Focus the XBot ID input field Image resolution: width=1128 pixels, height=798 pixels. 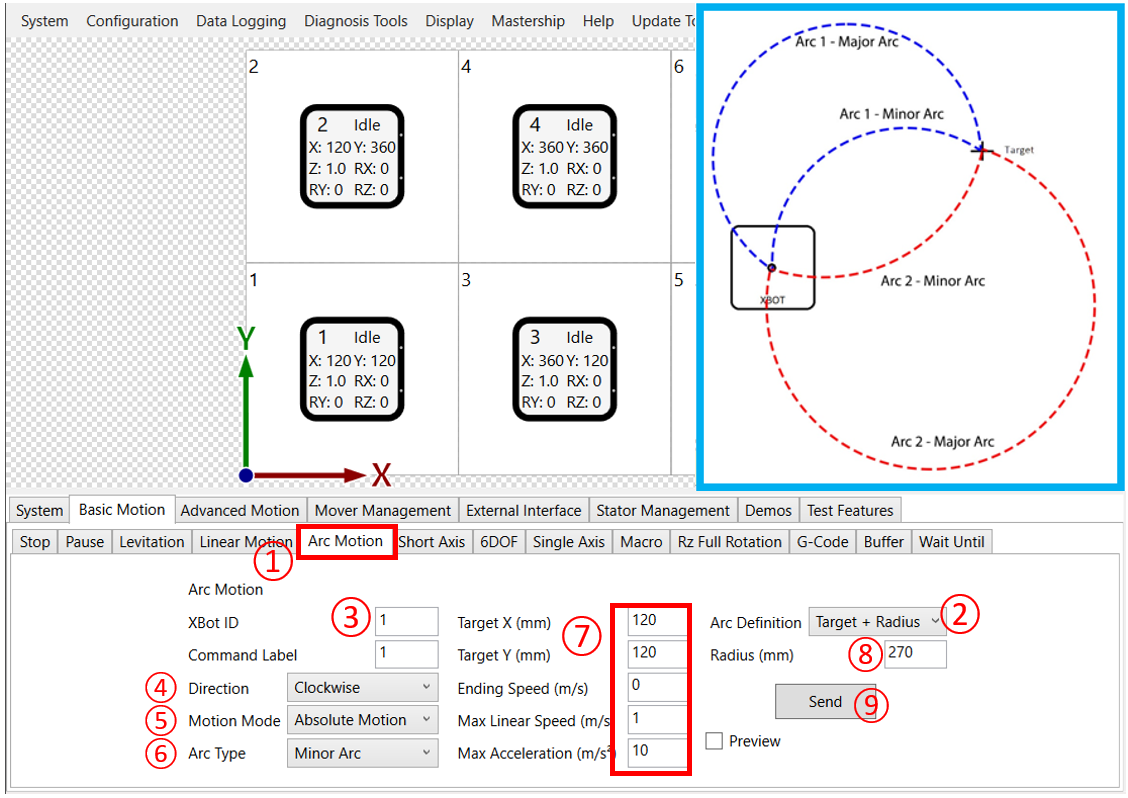[x=406, y=621]
